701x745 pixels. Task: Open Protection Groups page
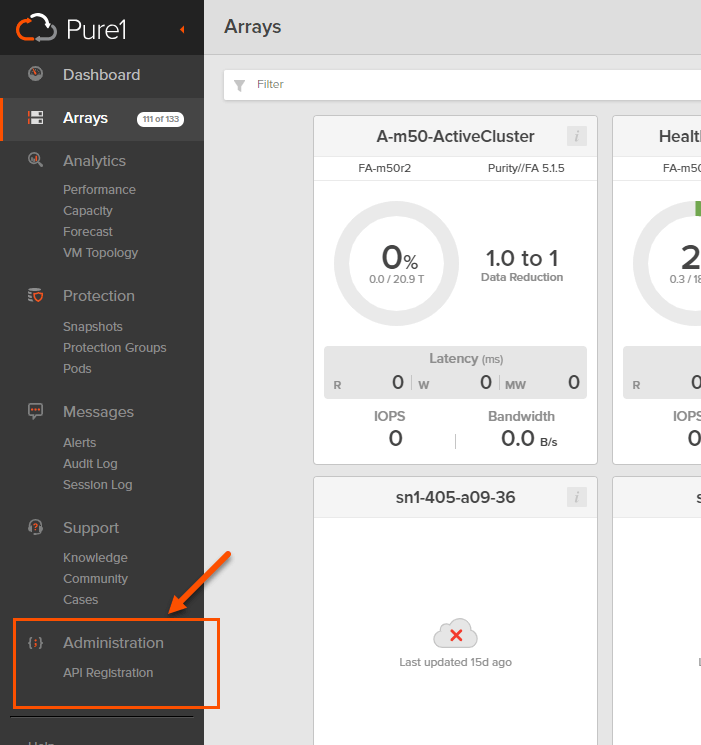coord(115,348)
